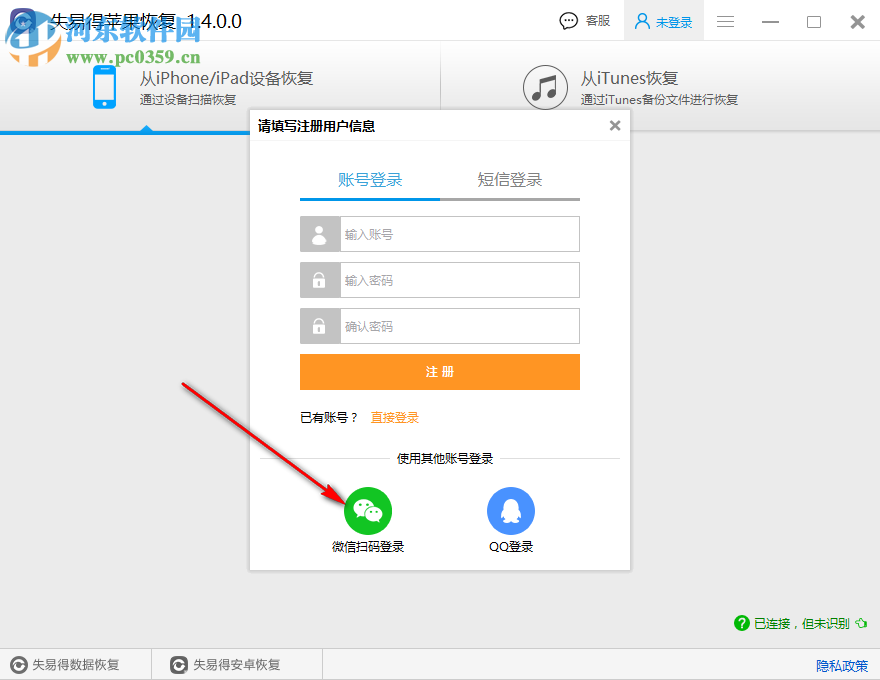Open the hamburger menu in the title bar

tap(724, 21)
